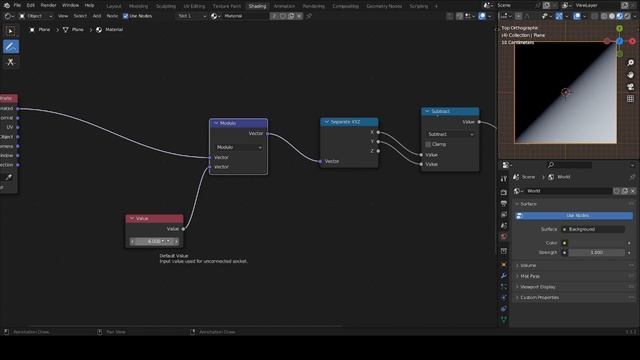Open the Object Data properties tab

(504, 320)
